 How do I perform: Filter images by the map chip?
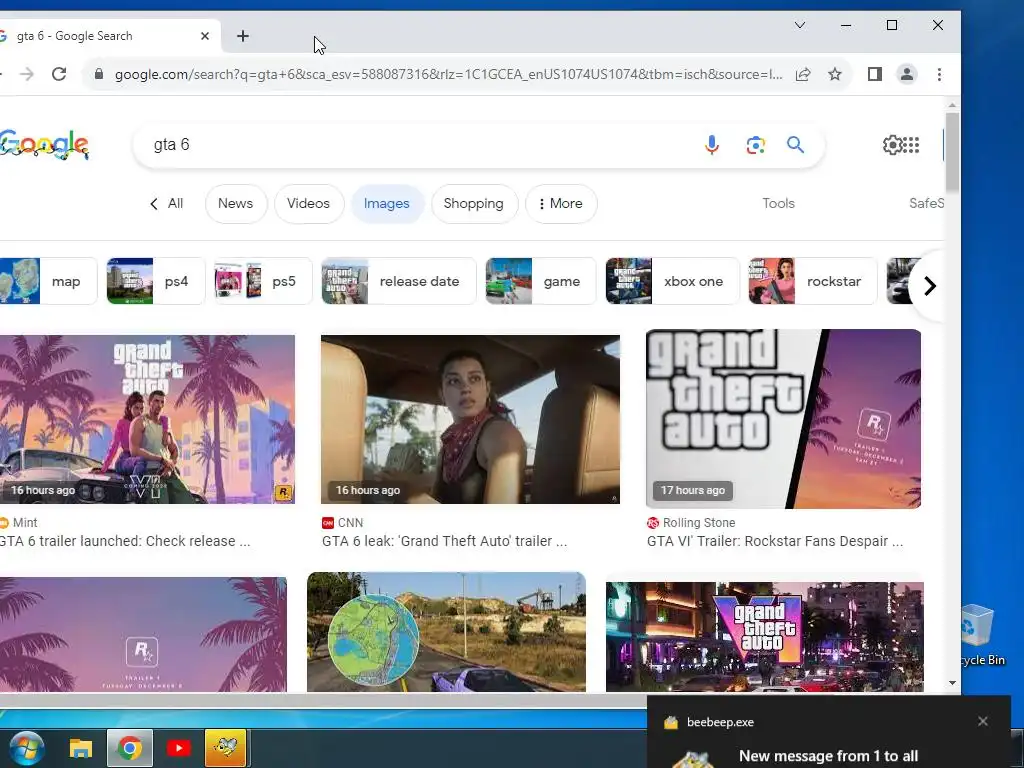[x=48, y=281]
